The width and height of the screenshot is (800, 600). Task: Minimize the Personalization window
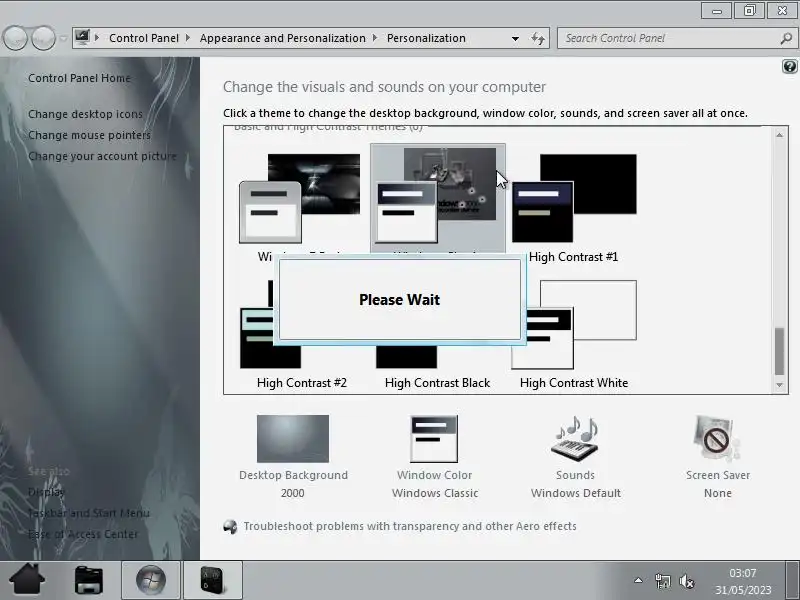point(717,11)
